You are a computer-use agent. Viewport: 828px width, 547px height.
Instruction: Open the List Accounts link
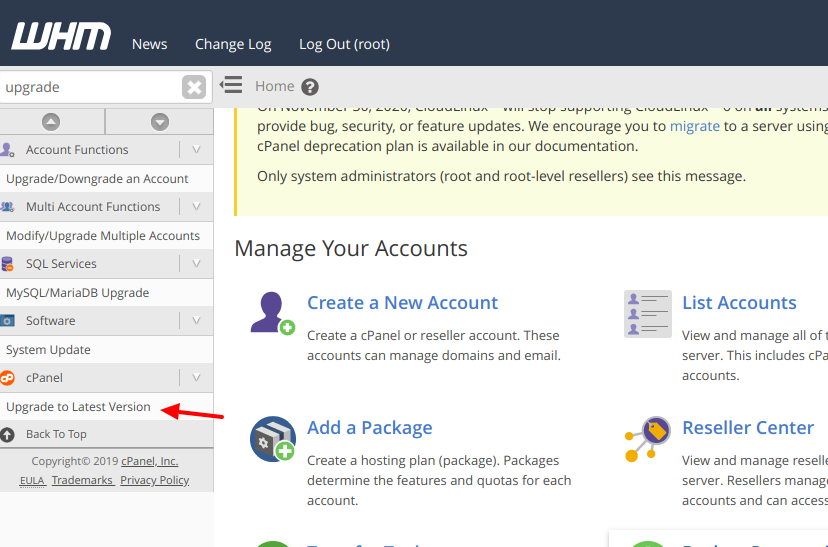pyautogui.click(x=739, y=303)
